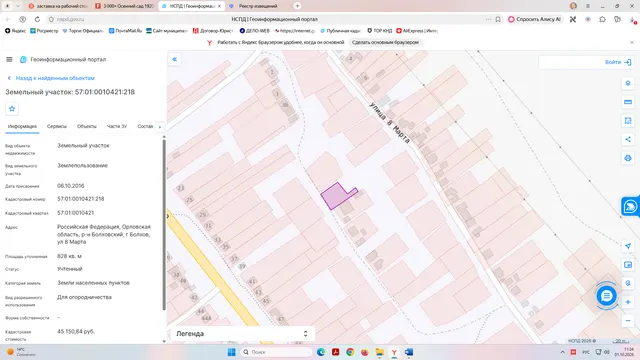Open the Росреестр bookmark
The image size is (640, 360).
[44, 31]
